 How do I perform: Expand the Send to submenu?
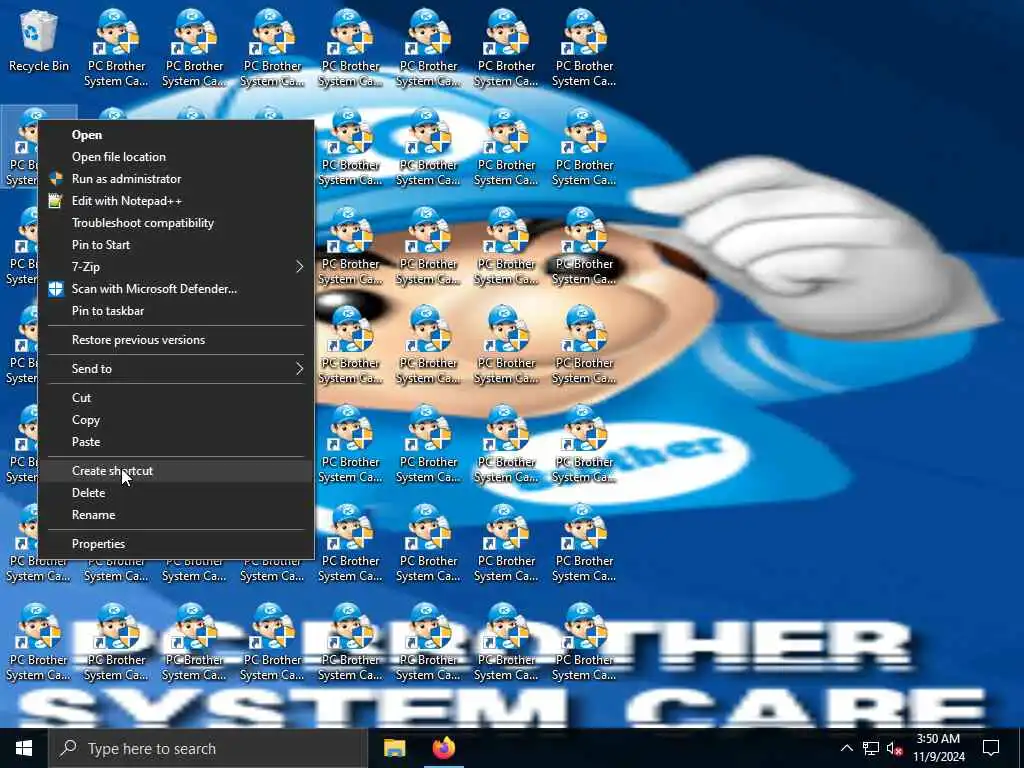point(176,369)
